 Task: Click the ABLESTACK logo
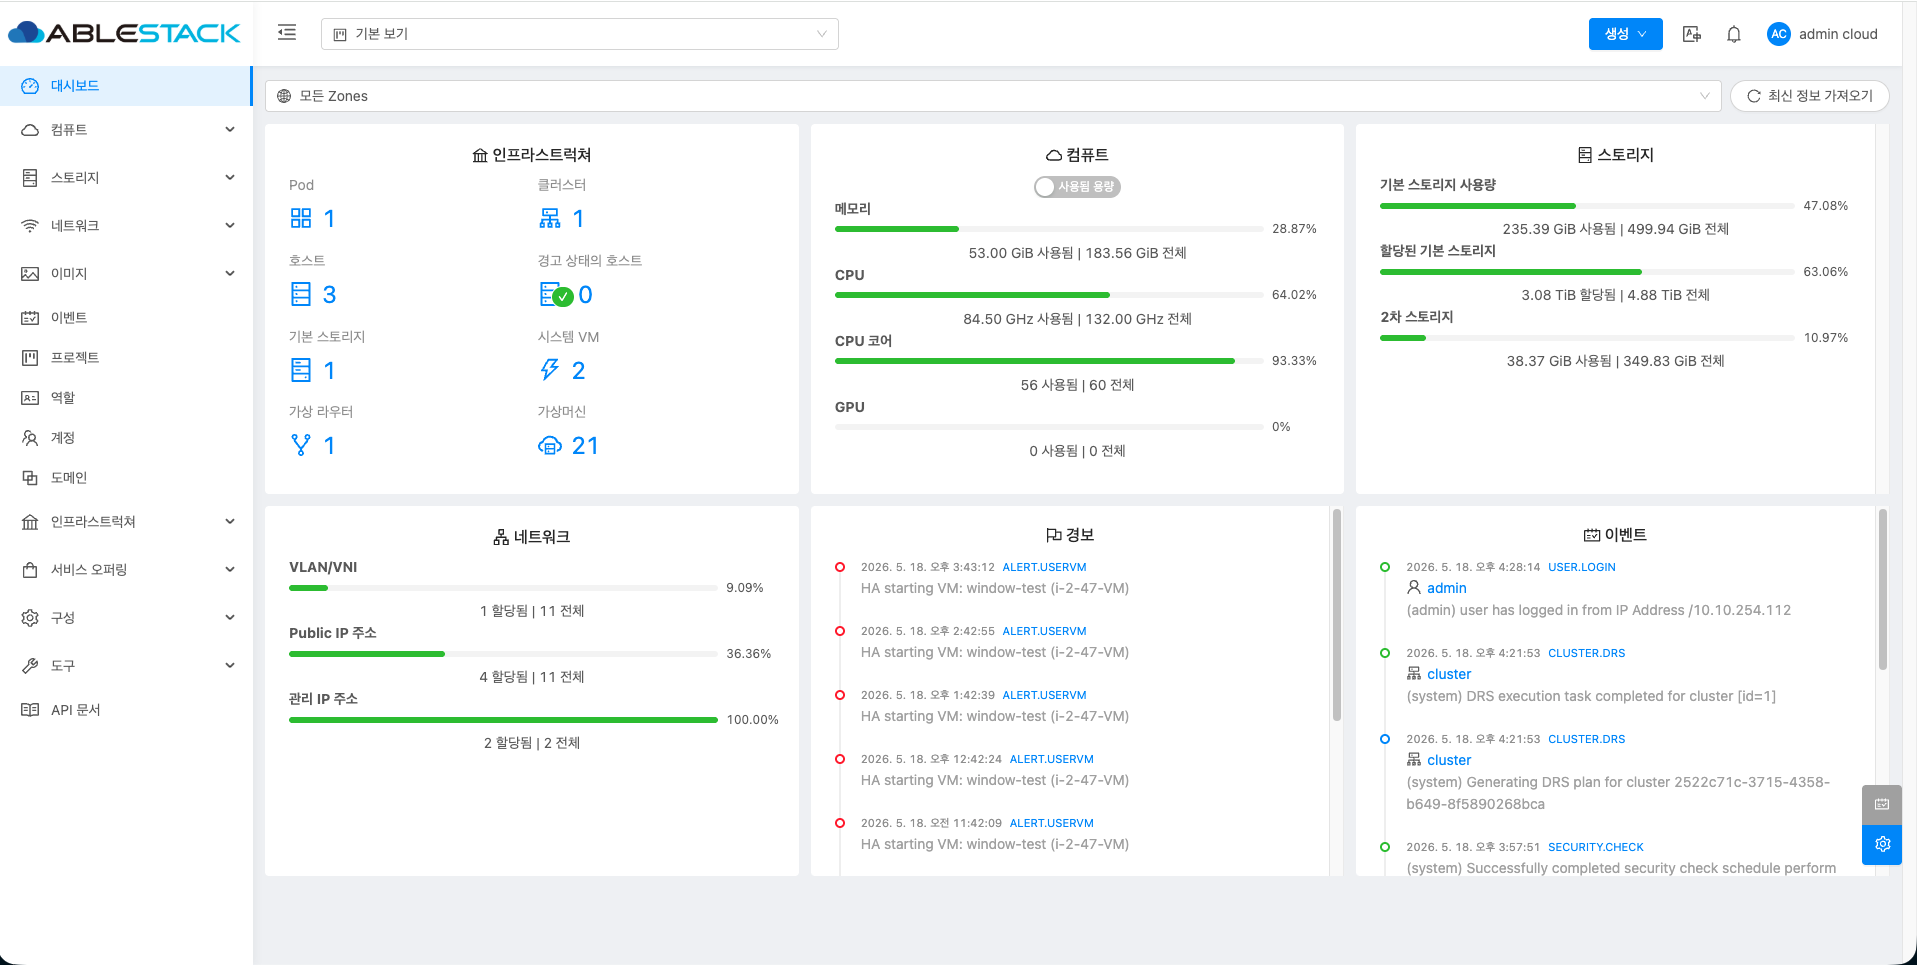coord(125,33)
